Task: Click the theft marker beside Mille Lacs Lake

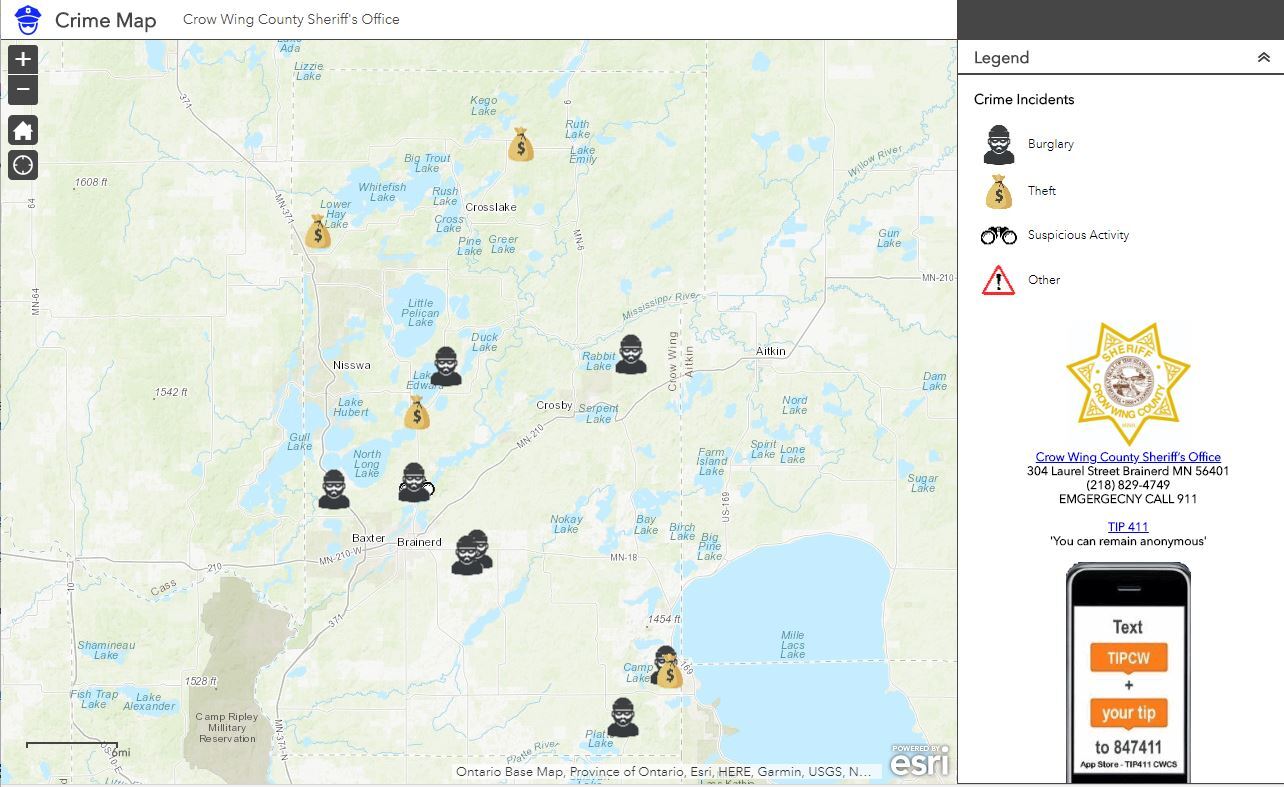Action: [x=668, y=673]
